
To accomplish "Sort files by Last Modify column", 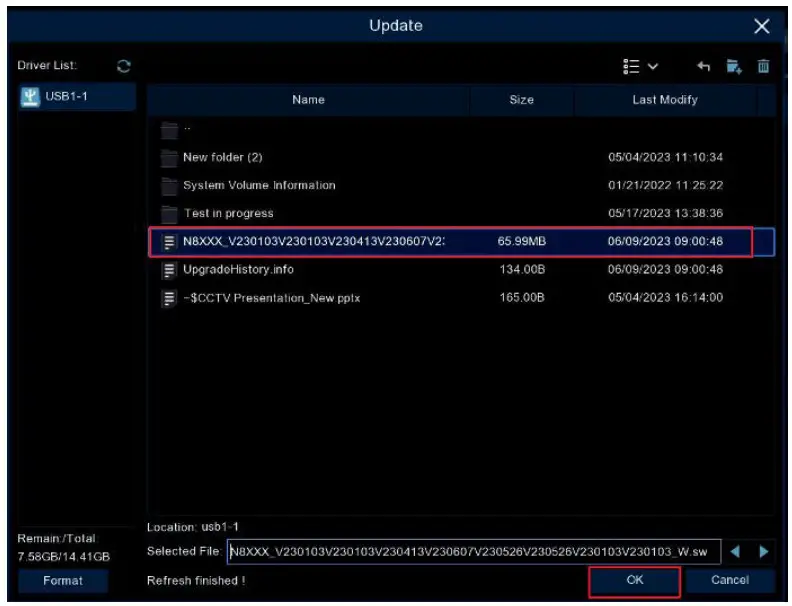I will 665,100.
